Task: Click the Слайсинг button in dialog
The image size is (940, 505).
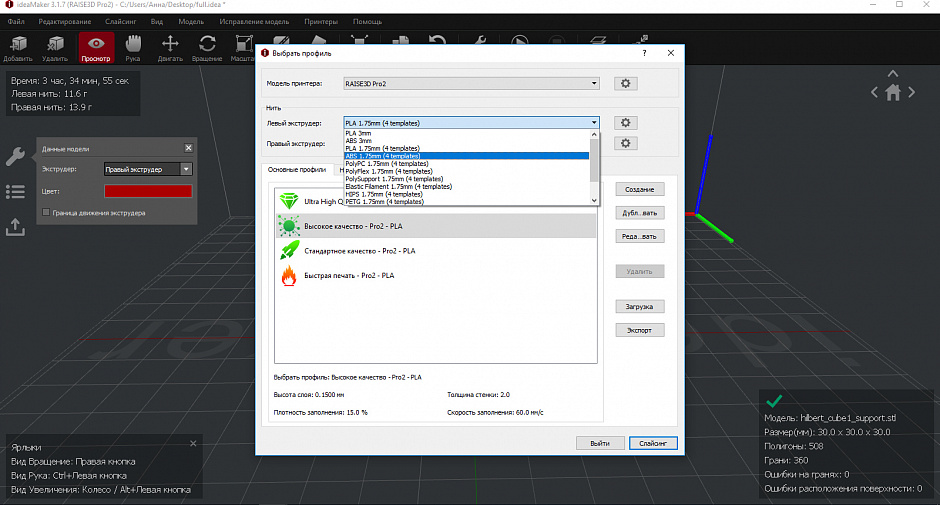Action: point(653,443)
